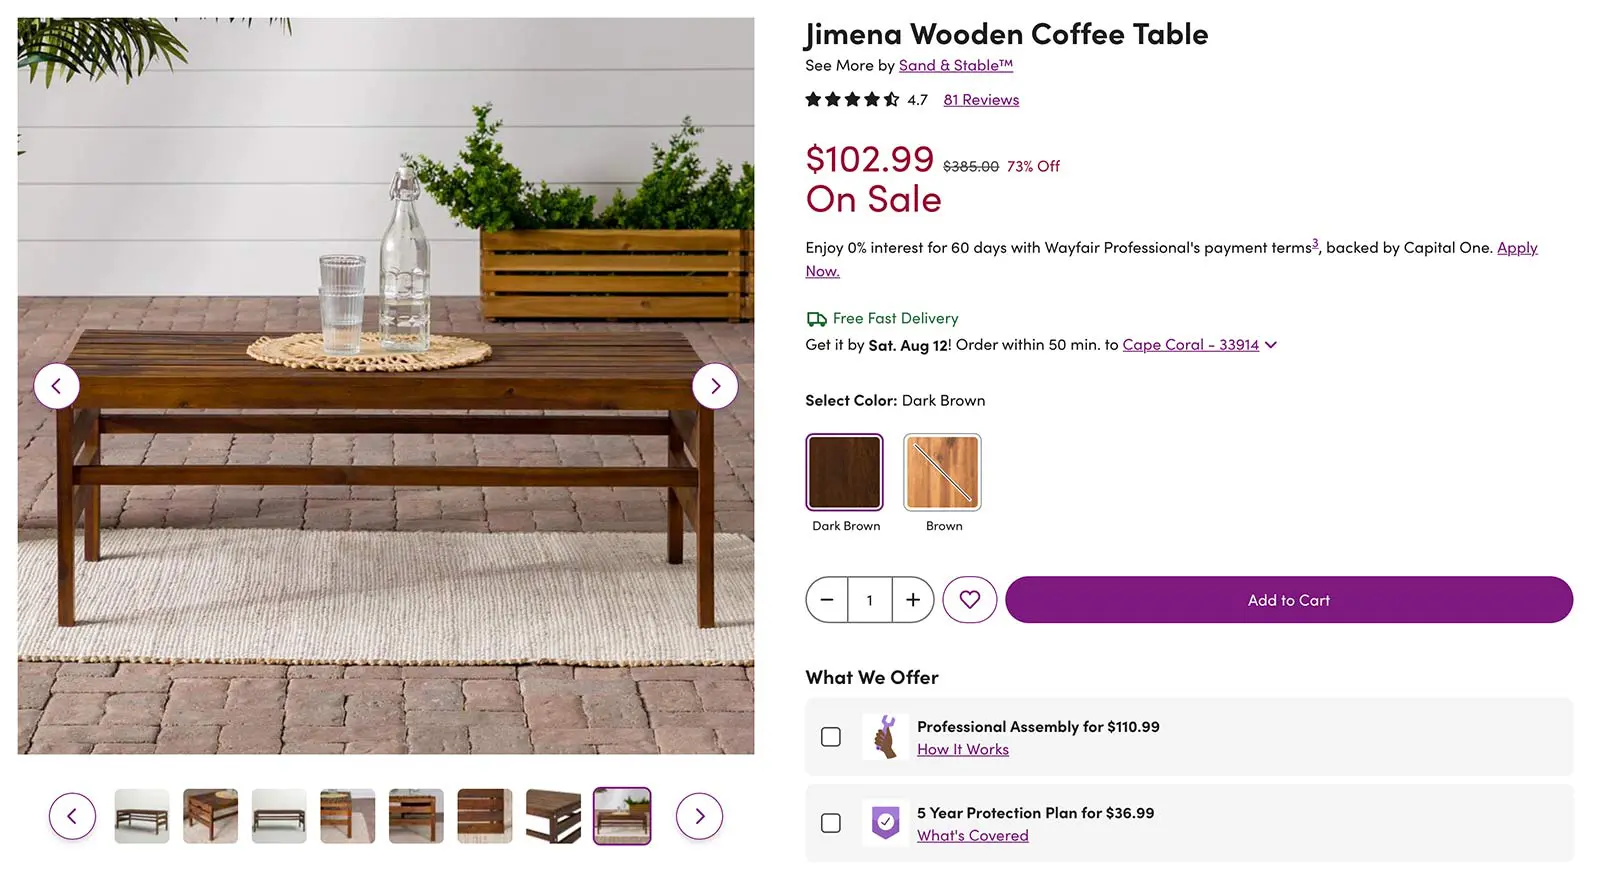The width and height of the screenshot is (1600, 875).
Task: Open the Sand & Stable brand link
Action: [955, 65]
